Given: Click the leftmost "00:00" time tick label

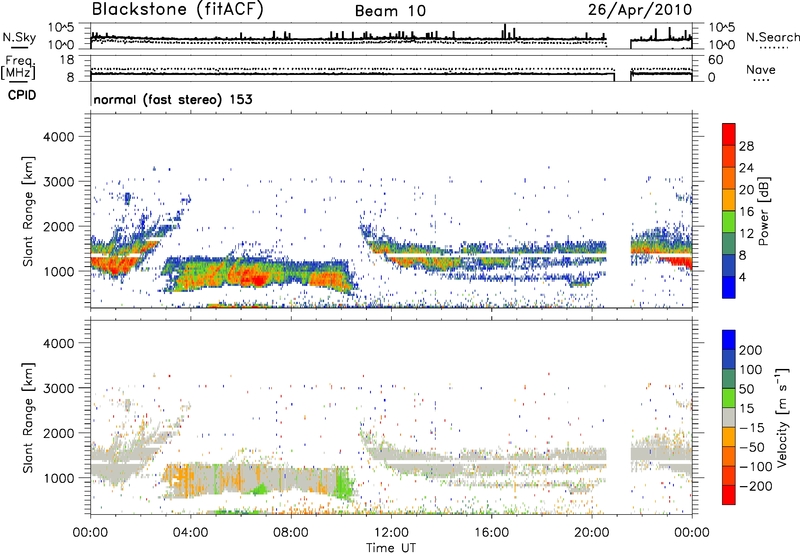Looking at the screenshot, I should (90, 533).
